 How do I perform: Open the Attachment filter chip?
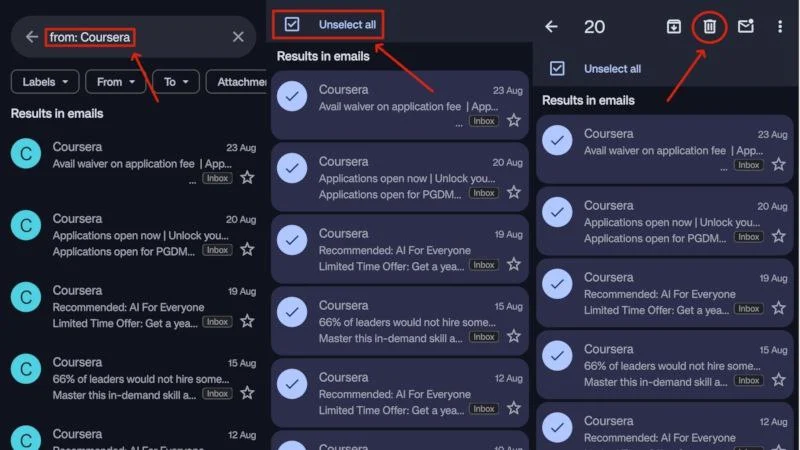pyautogui.click(x=237, y=82)
